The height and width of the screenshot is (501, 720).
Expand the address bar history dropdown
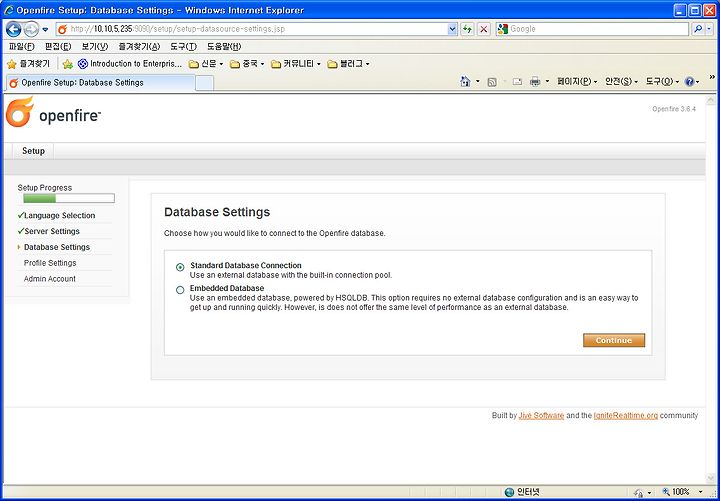pyautogui.click(x=452, y=29)
